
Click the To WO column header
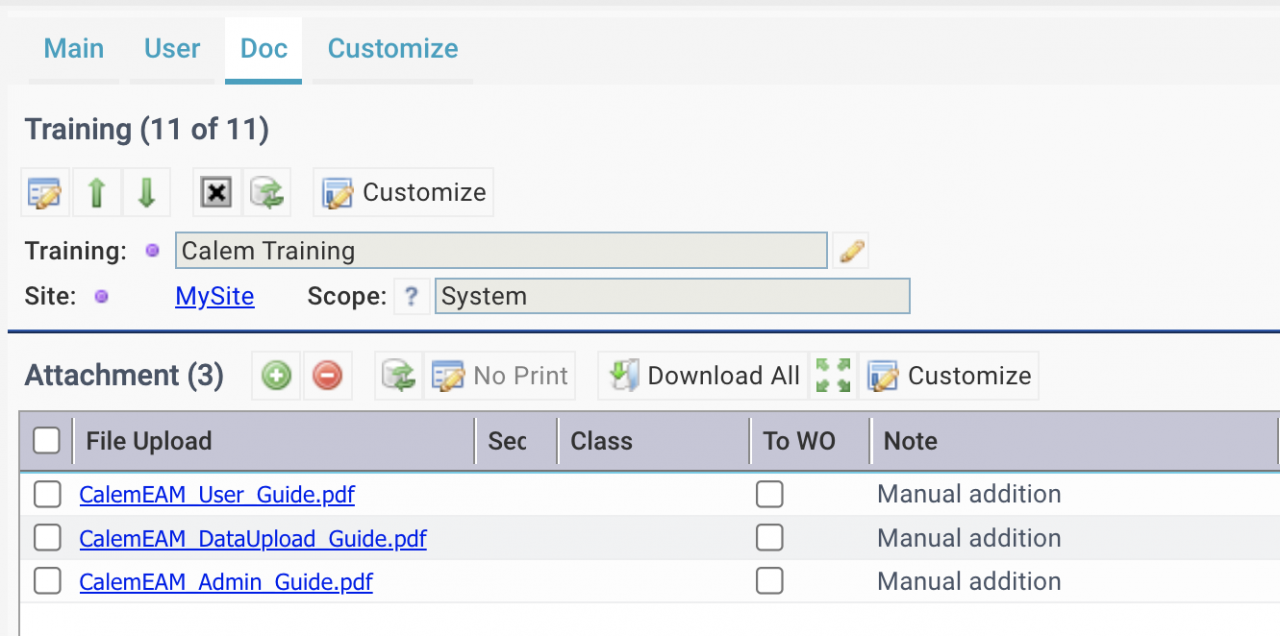point(810,441)
